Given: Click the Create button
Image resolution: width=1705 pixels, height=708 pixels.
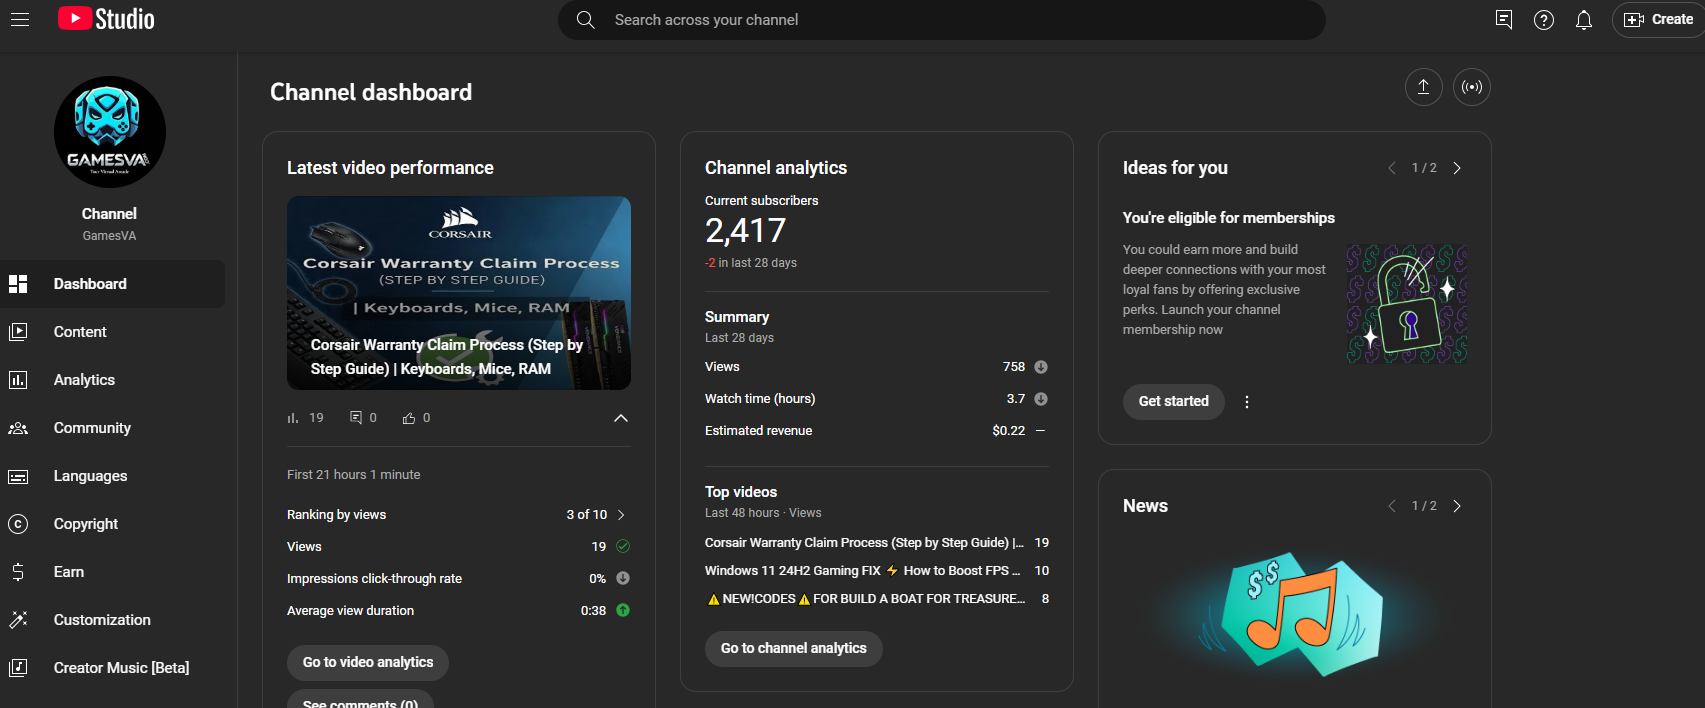Looking at the screenshot, I should [1659, 20].
